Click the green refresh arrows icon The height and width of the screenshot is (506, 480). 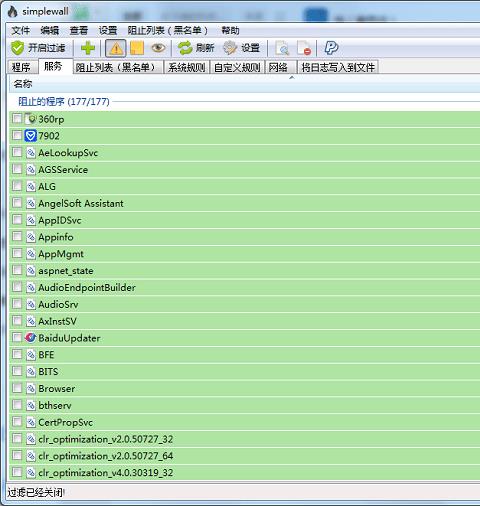[x=185, y=48]
